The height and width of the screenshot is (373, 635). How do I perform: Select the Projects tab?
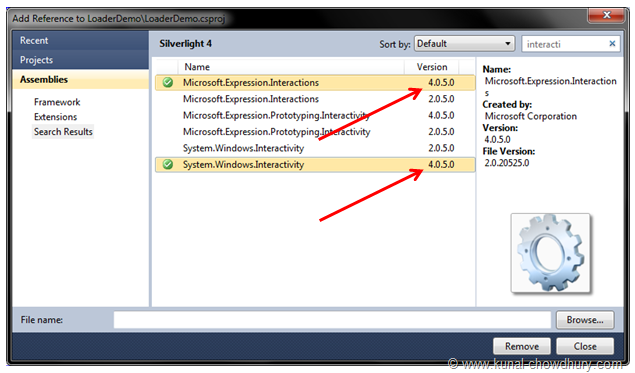click(x=80, y=60)
